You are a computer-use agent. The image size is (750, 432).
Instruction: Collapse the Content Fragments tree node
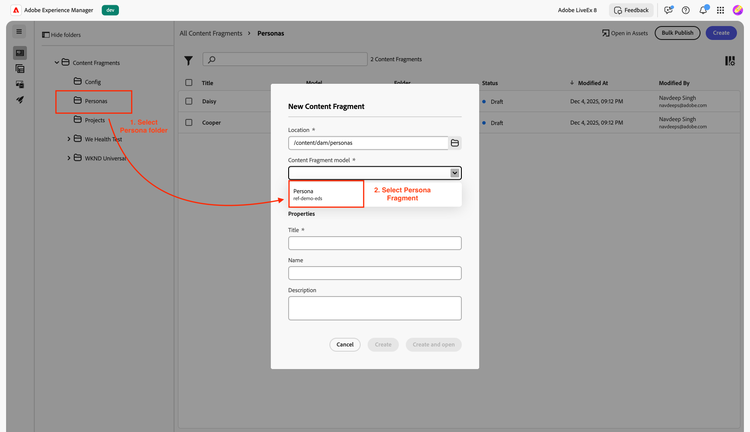click(57, 63)
